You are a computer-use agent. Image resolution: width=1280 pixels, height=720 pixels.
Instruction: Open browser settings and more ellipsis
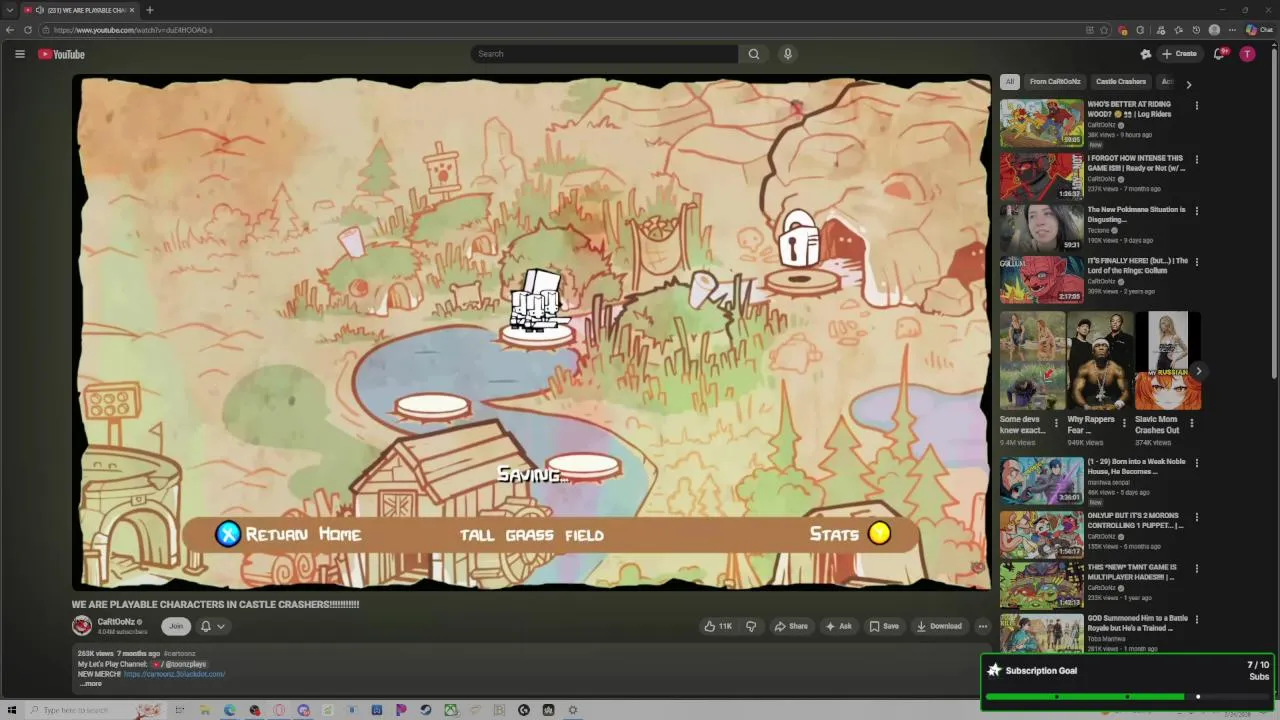tap(1232, 30)
